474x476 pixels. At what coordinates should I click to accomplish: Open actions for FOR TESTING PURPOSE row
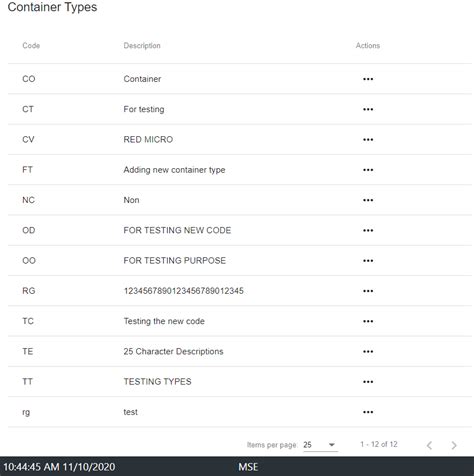point(368,261)
